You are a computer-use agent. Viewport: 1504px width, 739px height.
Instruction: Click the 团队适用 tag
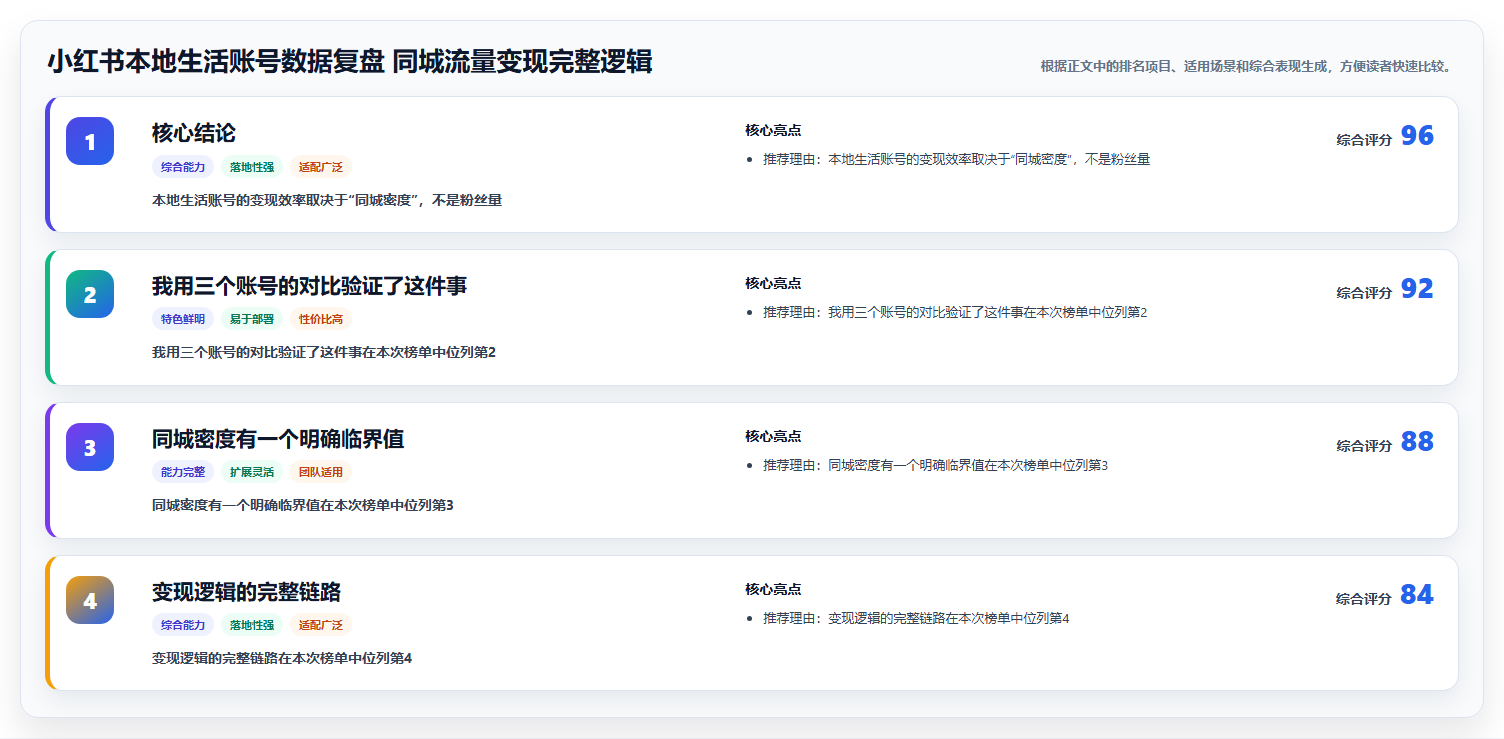[x=321, y=473]
